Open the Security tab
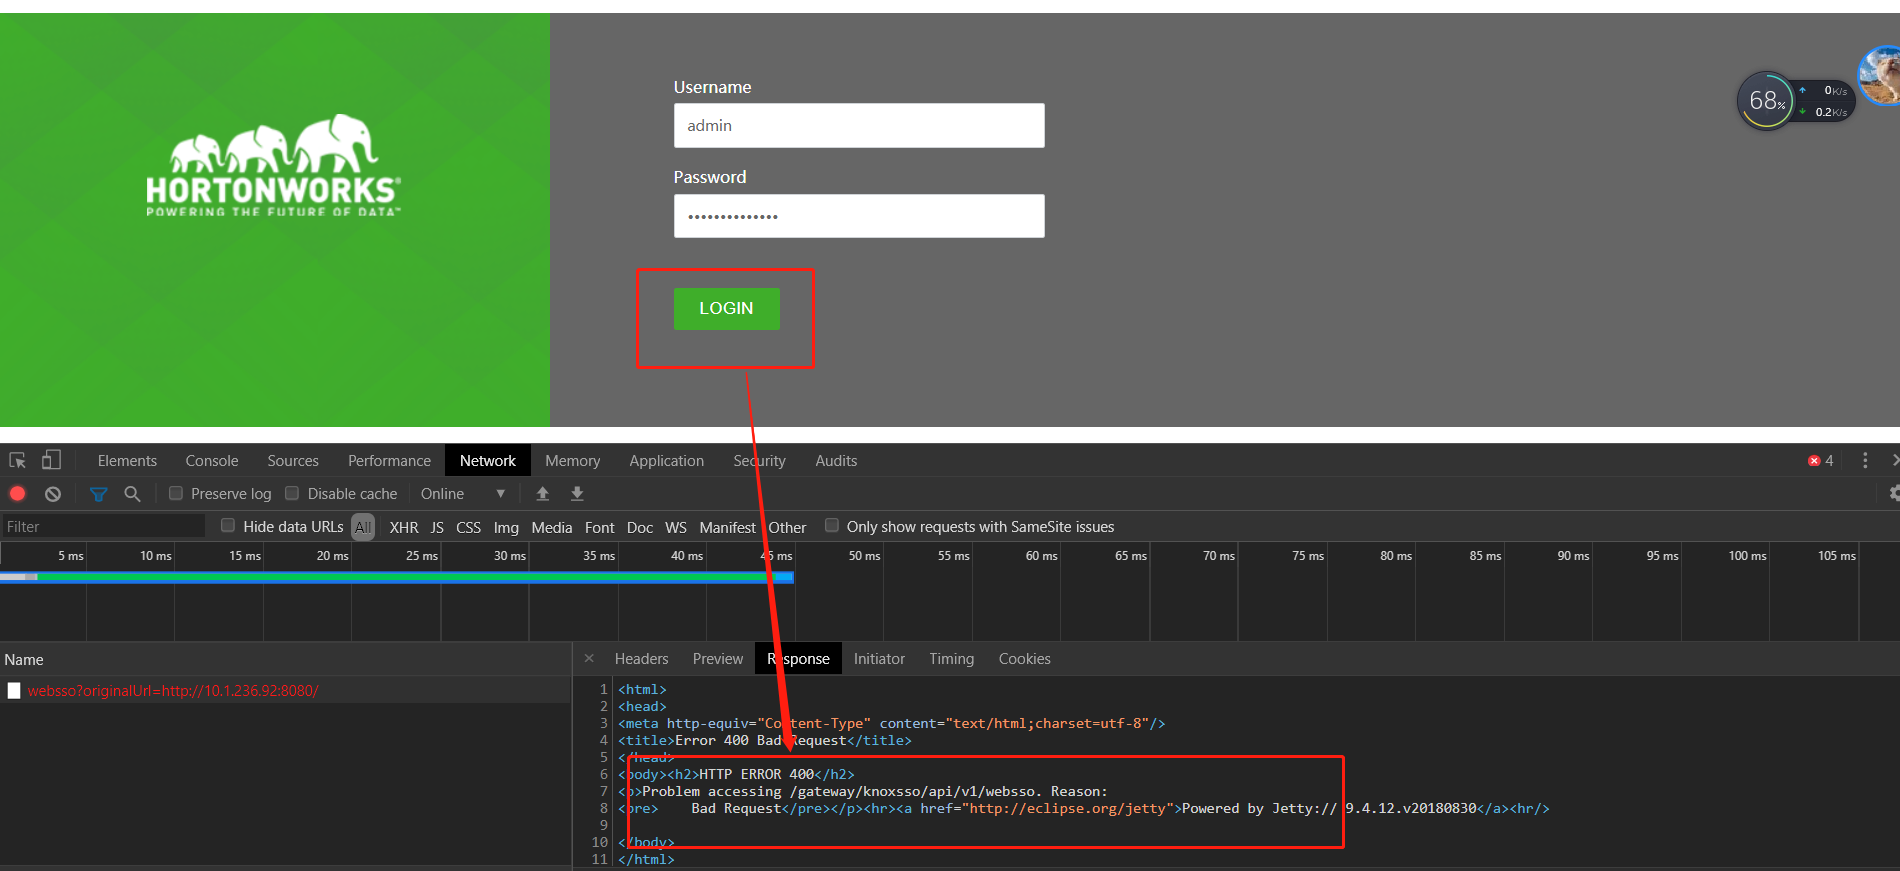 click(x=760, y=460)
